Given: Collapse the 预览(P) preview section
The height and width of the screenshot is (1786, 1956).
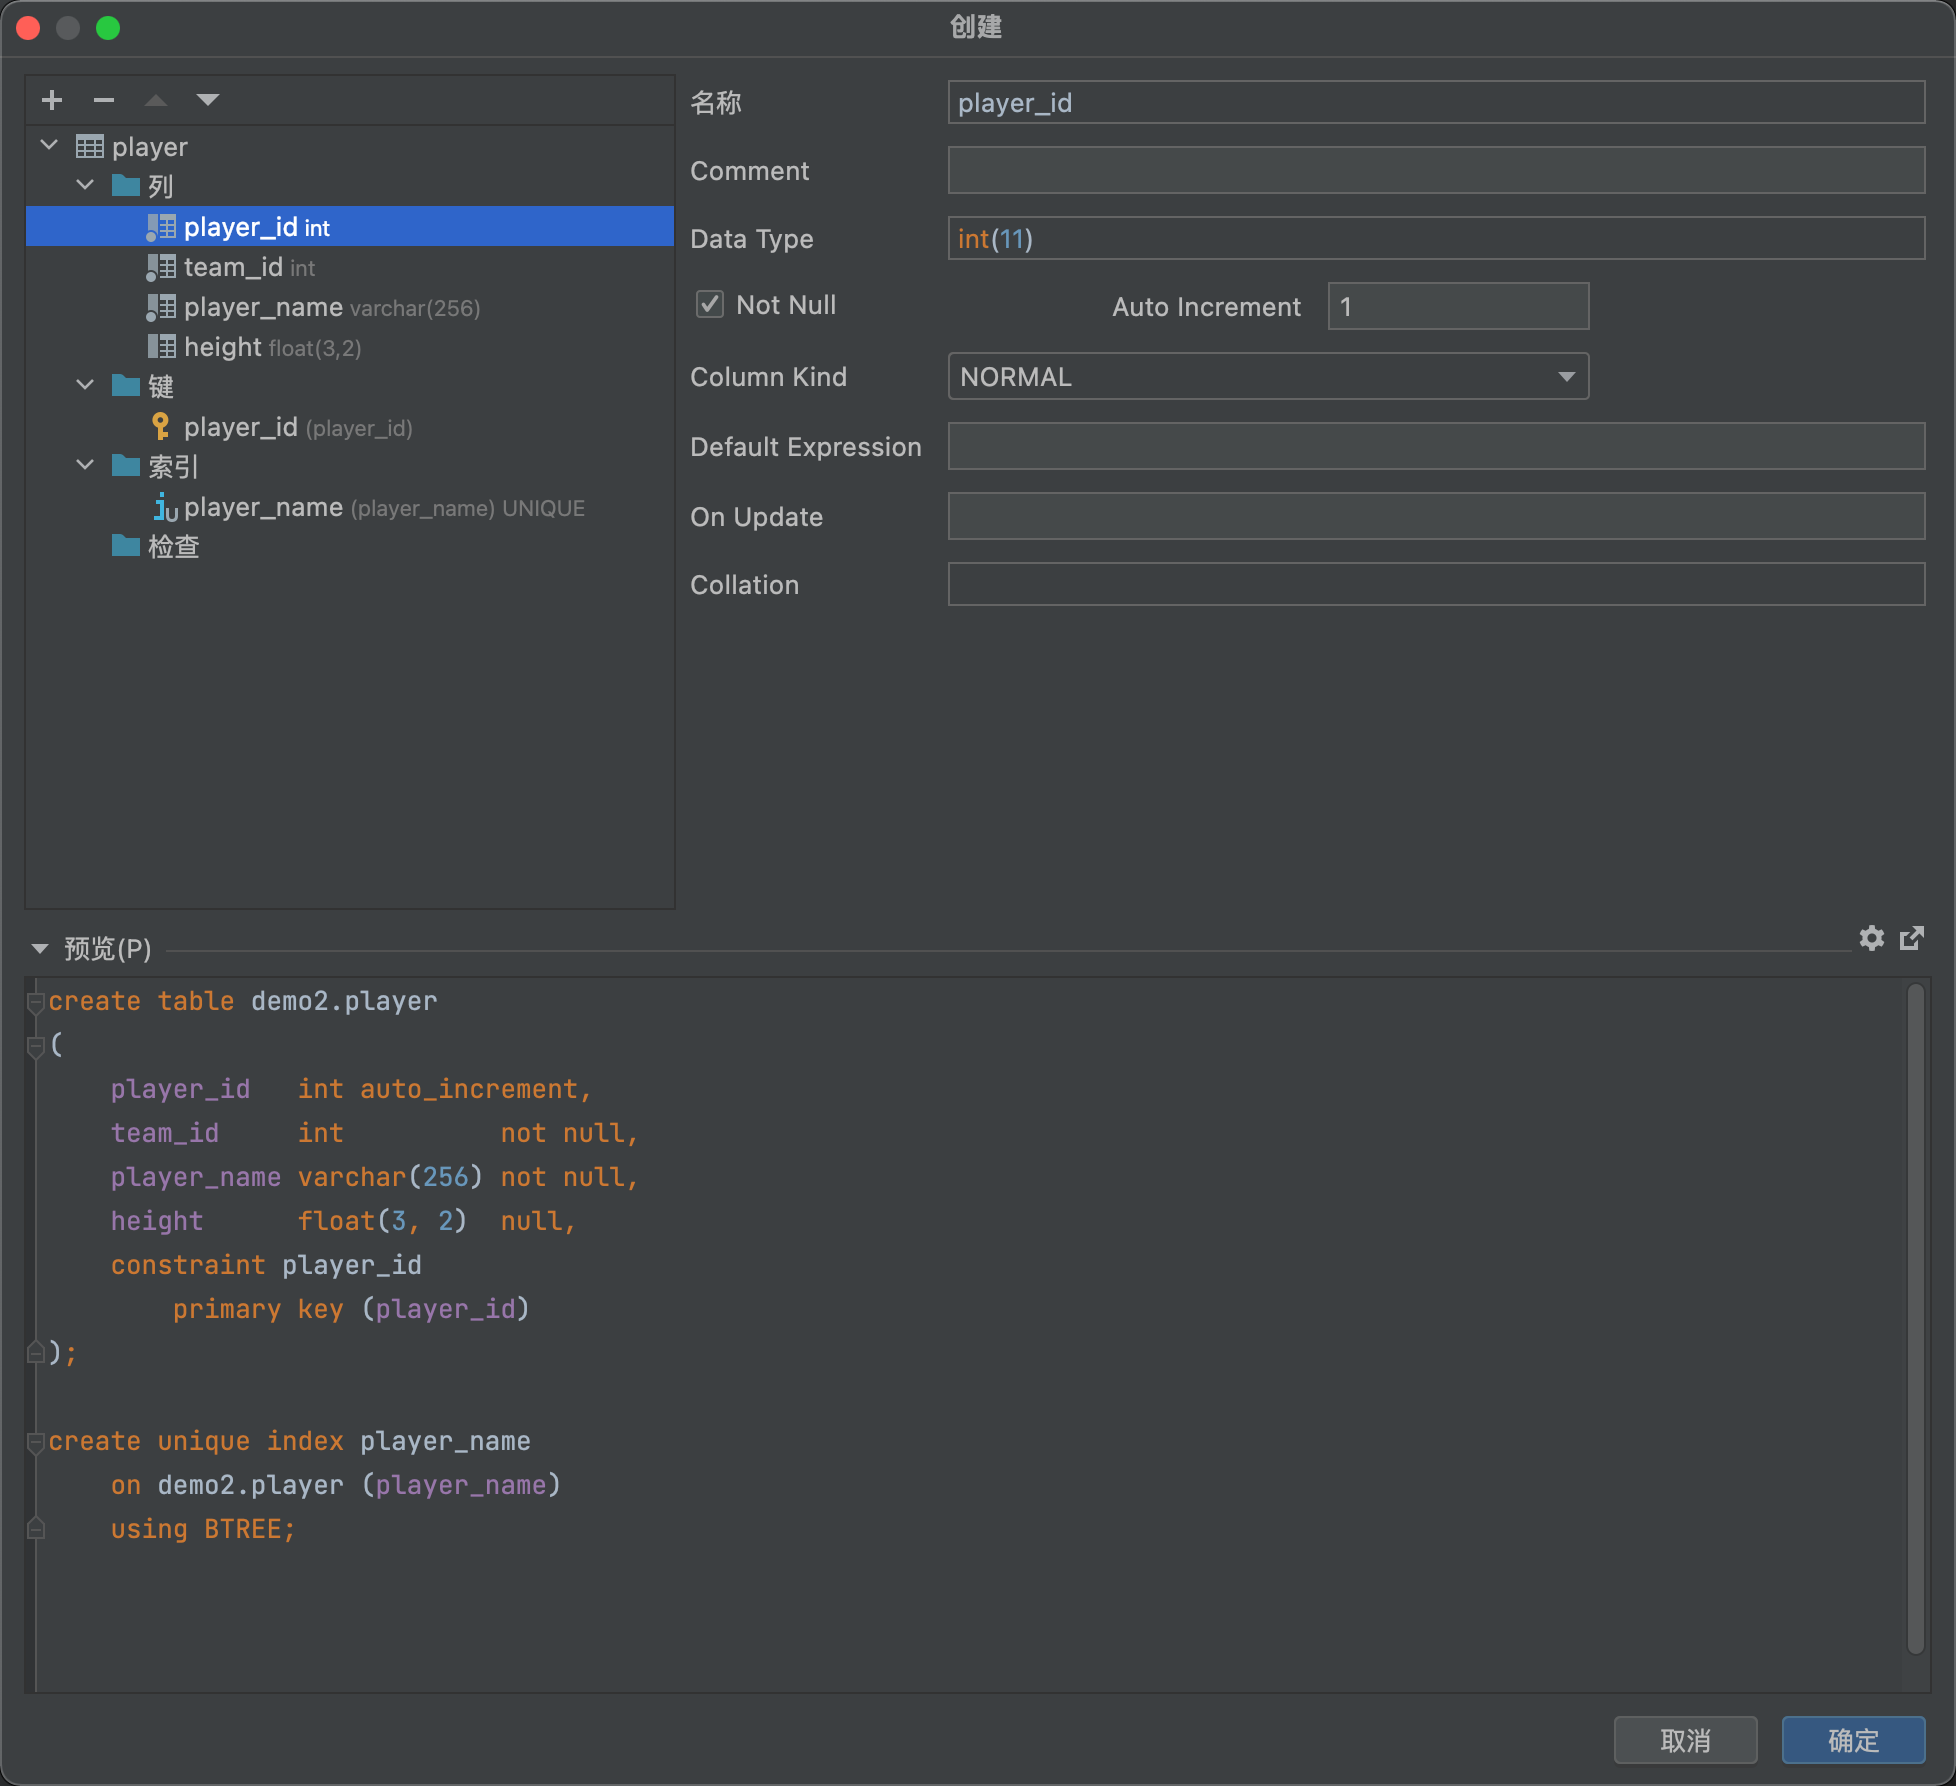Looking at the screenshot, I should click(40, 948).
